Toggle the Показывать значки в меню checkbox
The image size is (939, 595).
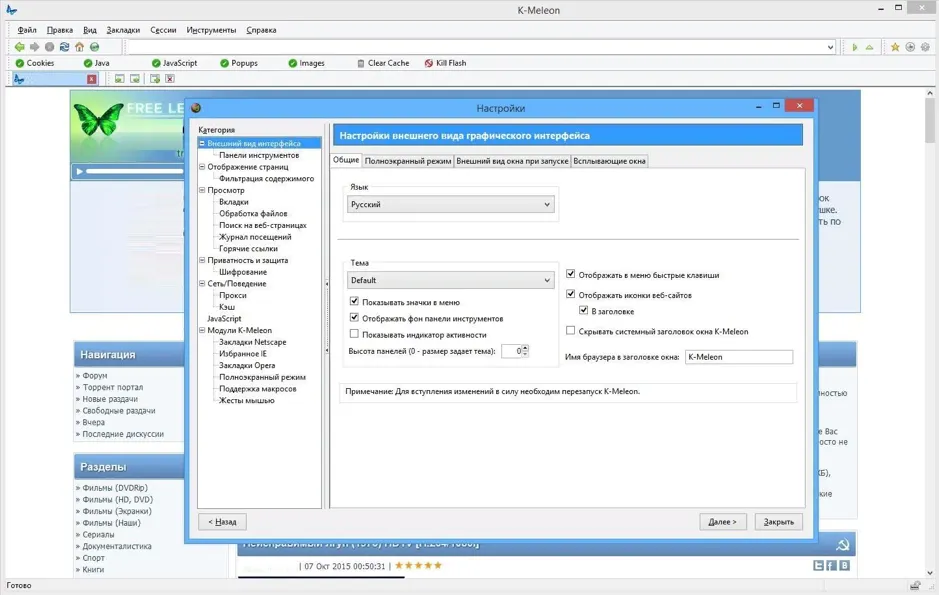[x=355, y=301]
